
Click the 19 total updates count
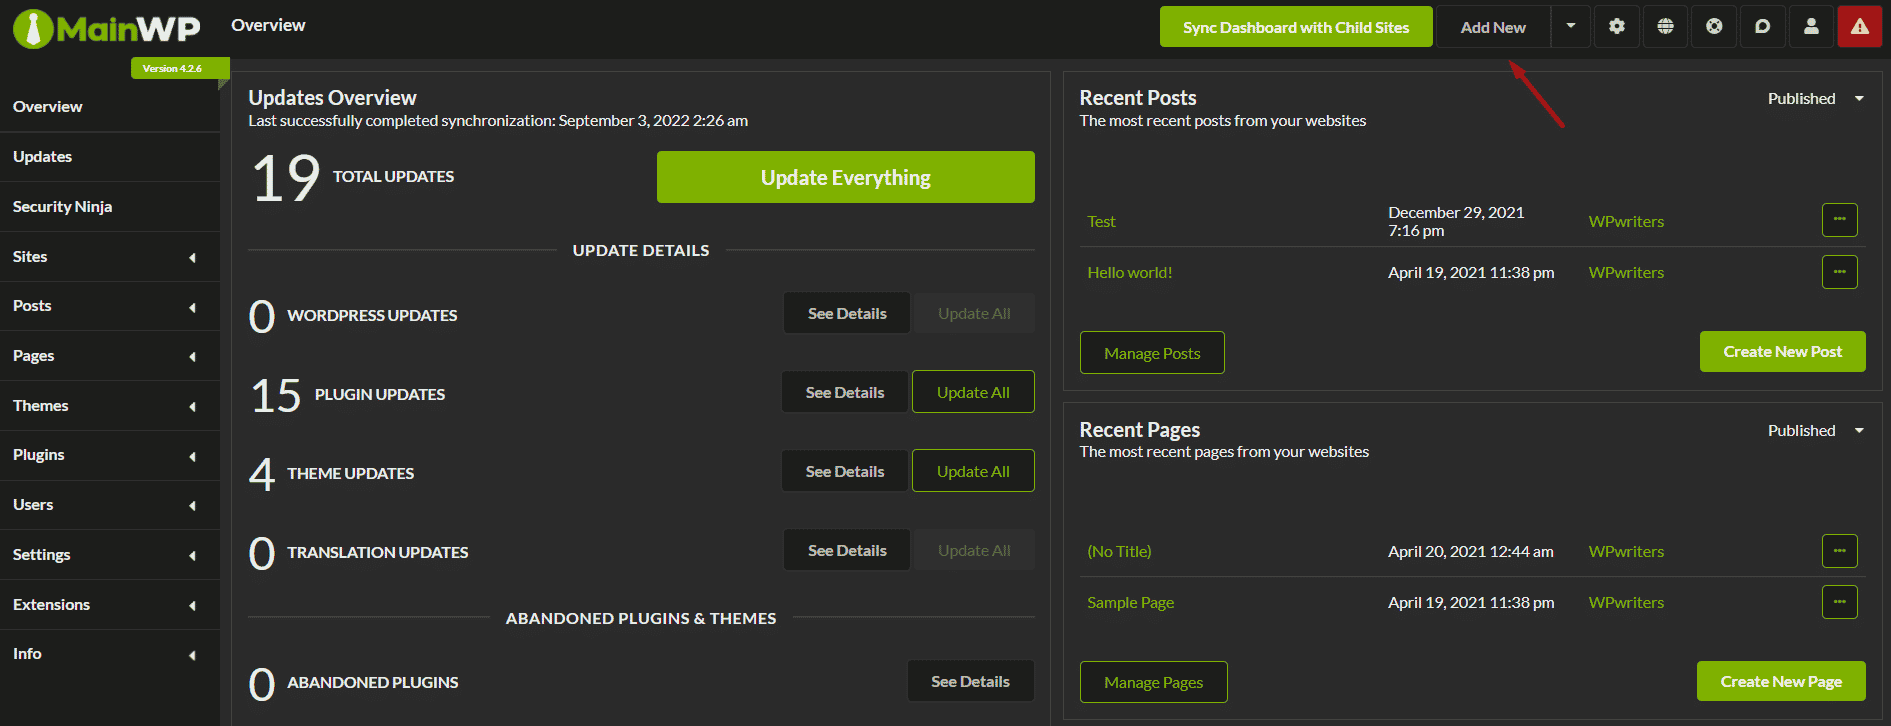click(x=286, y=178)
